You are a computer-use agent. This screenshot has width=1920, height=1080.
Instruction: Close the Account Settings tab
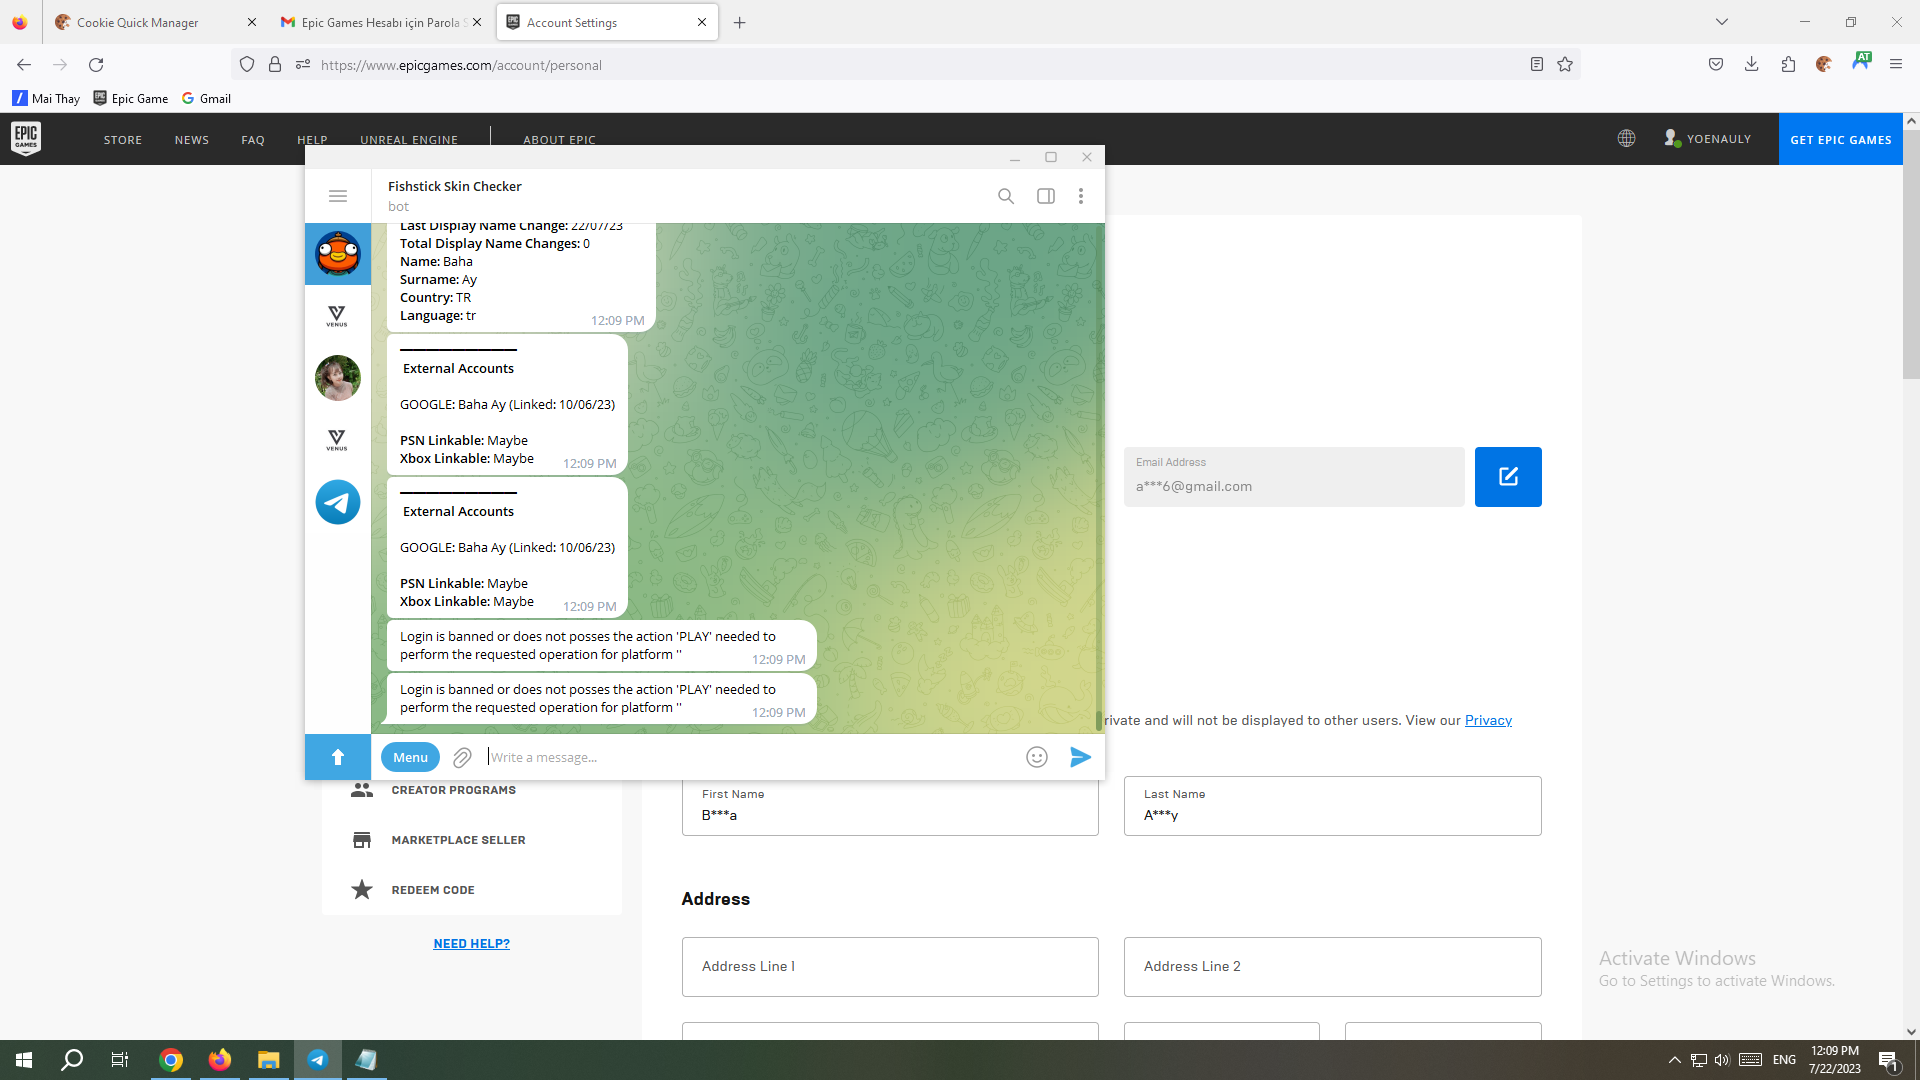702,22
